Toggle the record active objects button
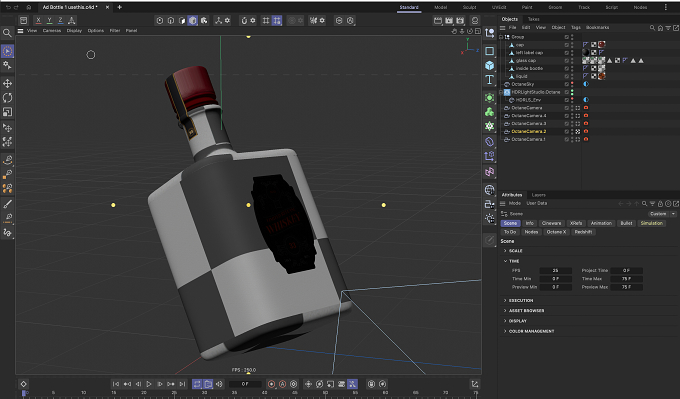 [x=271, y=384]
